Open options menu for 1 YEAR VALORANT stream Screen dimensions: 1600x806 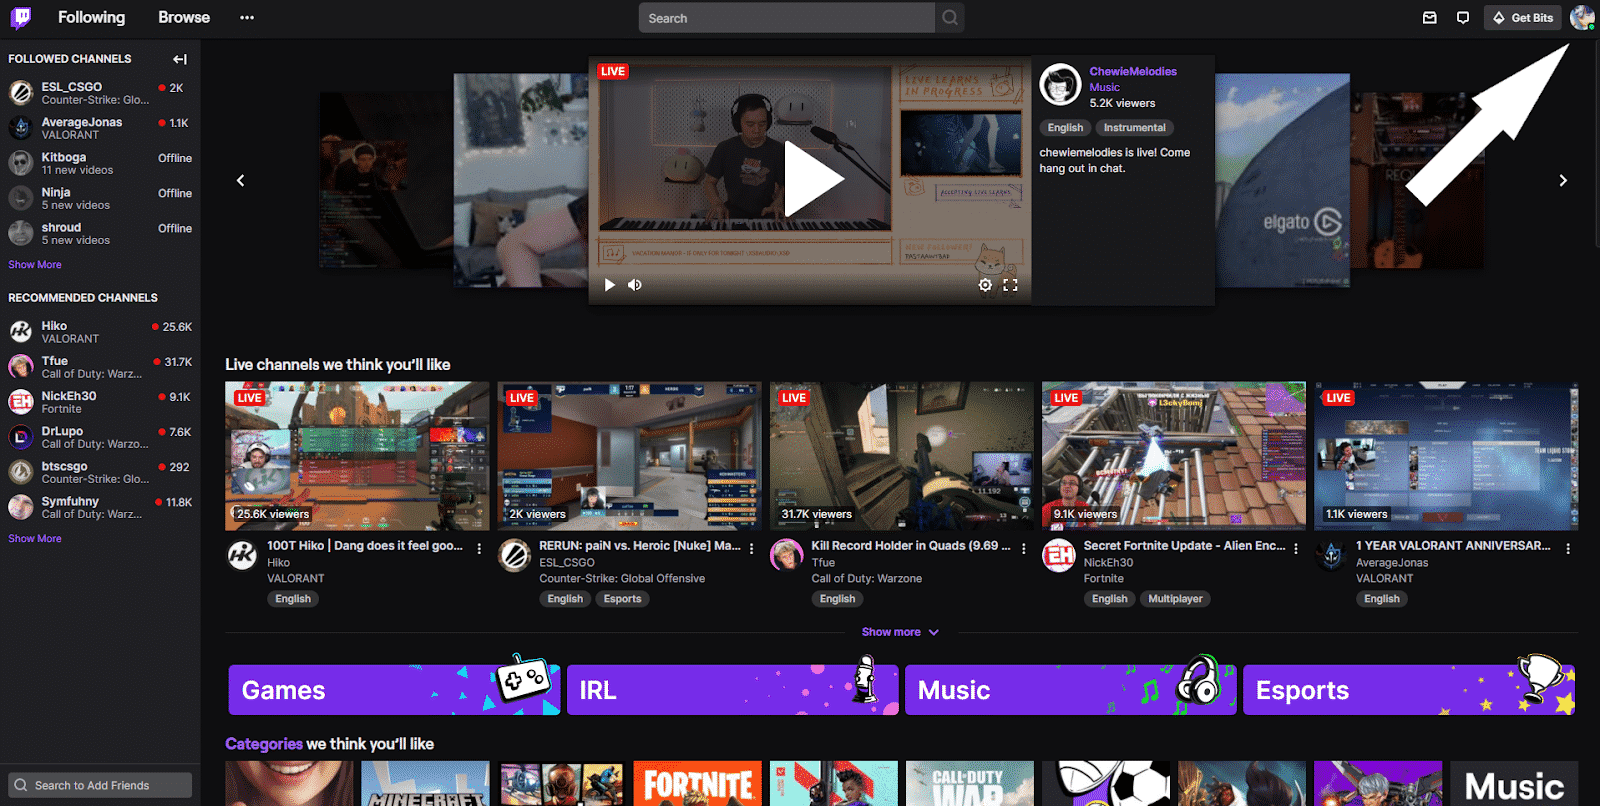(1568, 549)
